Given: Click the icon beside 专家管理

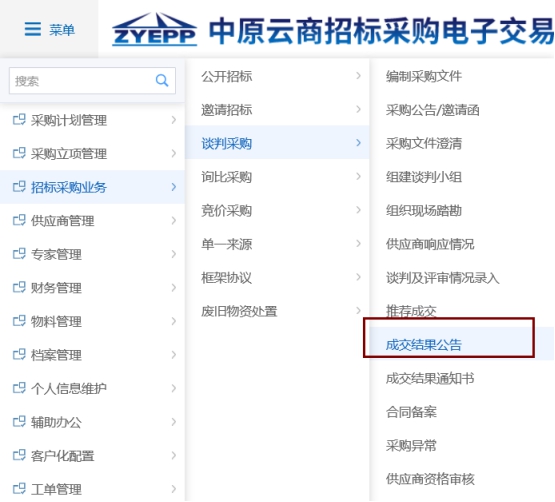Looking at the screenshot, I should click(19, 254).
